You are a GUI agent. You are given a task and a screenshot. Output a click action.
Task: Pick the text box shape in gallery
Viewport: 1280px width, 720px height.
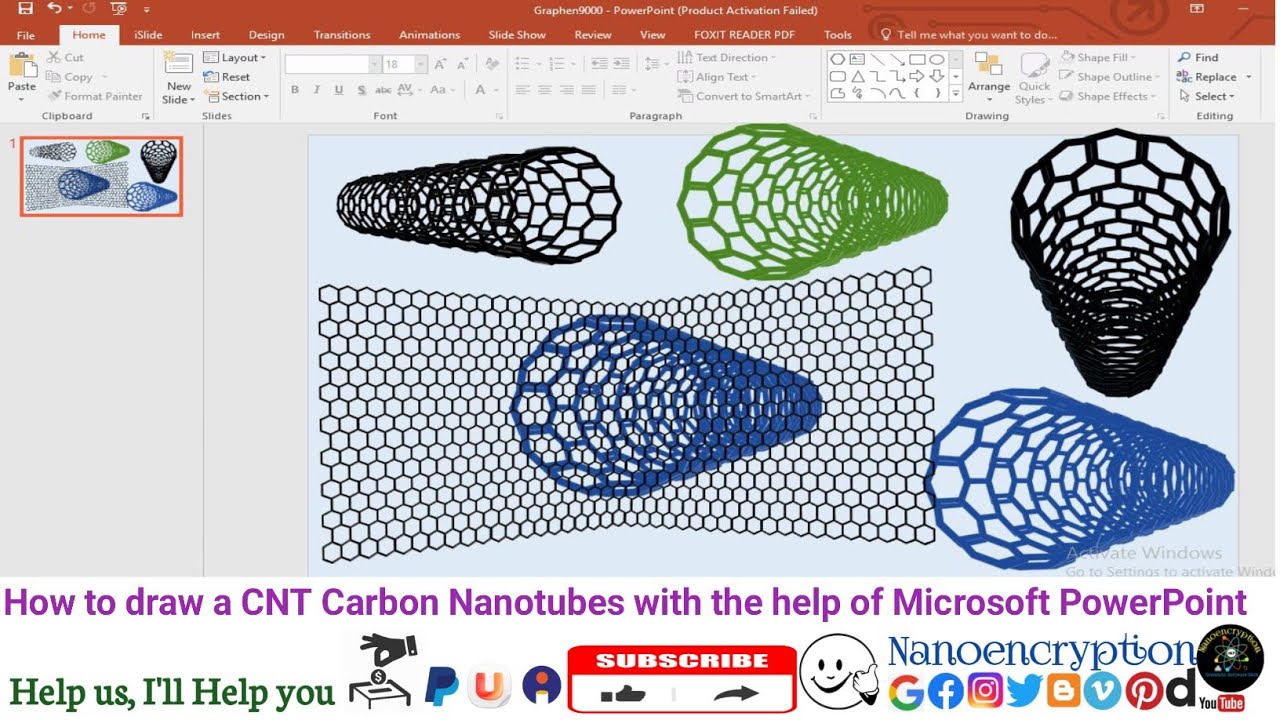pos(857,59)
